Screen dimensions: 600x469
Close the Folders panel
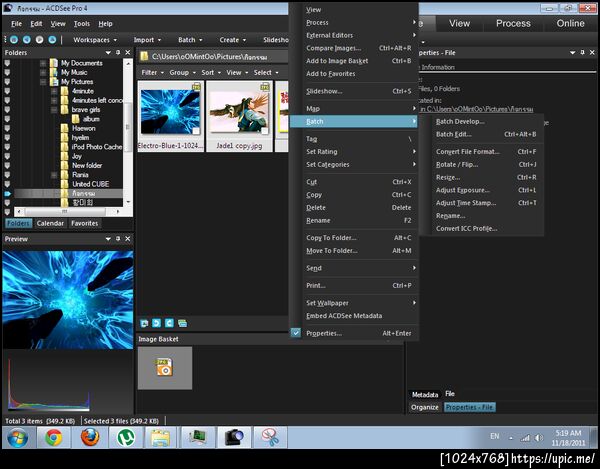128,52
